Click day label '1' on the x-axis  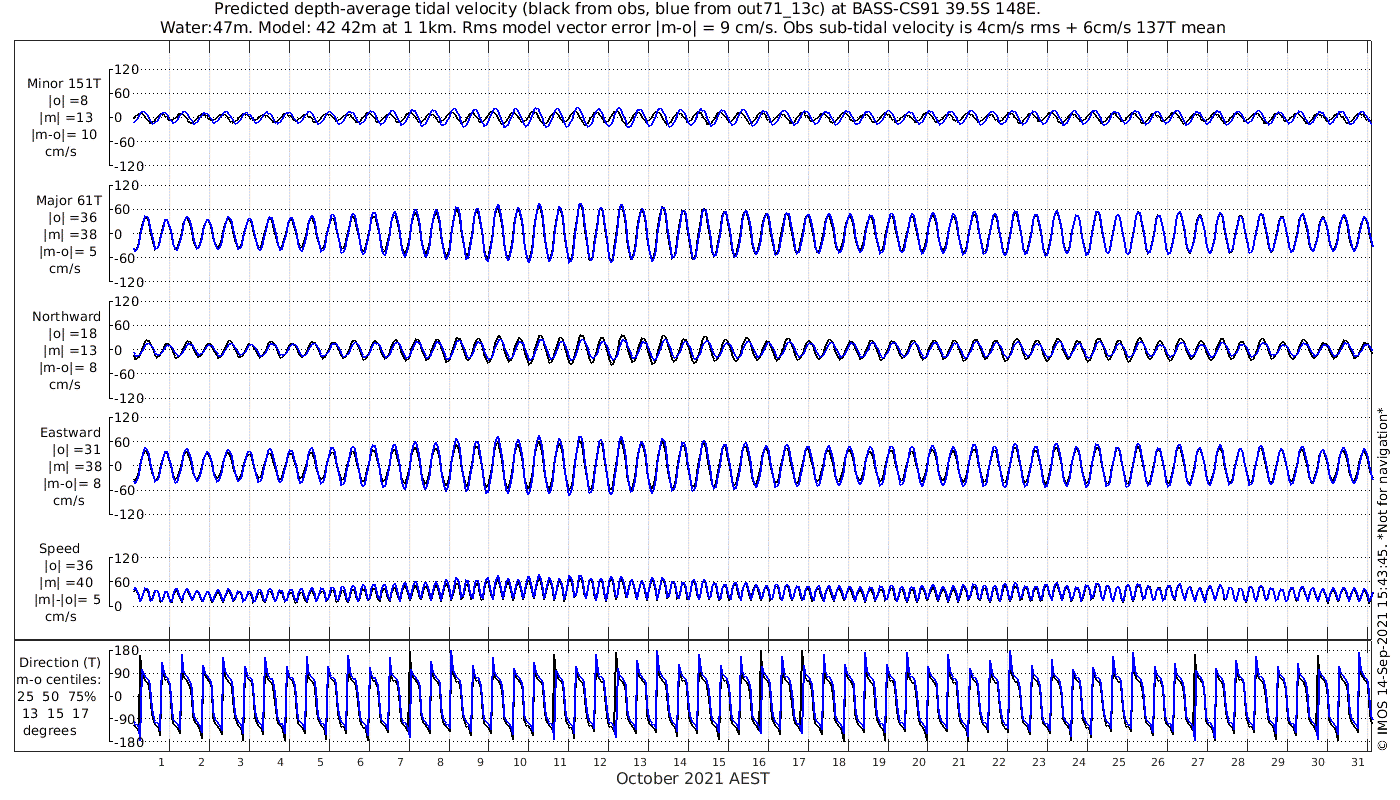pos(161,762)
